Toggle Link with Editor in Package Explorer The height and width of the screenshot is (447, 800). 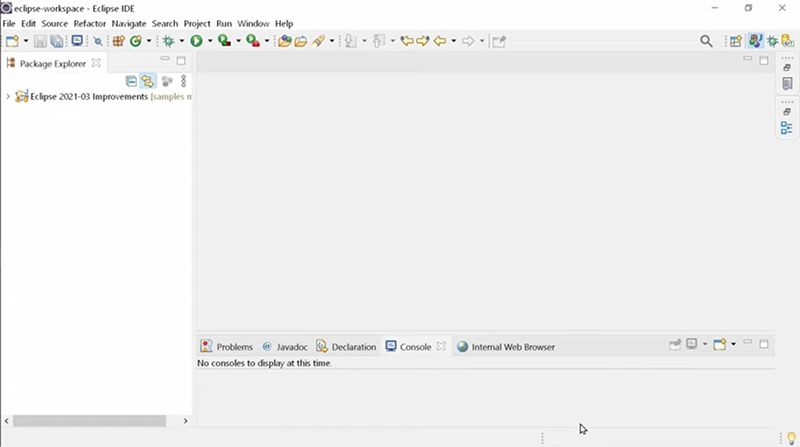[x=147, y=81]
